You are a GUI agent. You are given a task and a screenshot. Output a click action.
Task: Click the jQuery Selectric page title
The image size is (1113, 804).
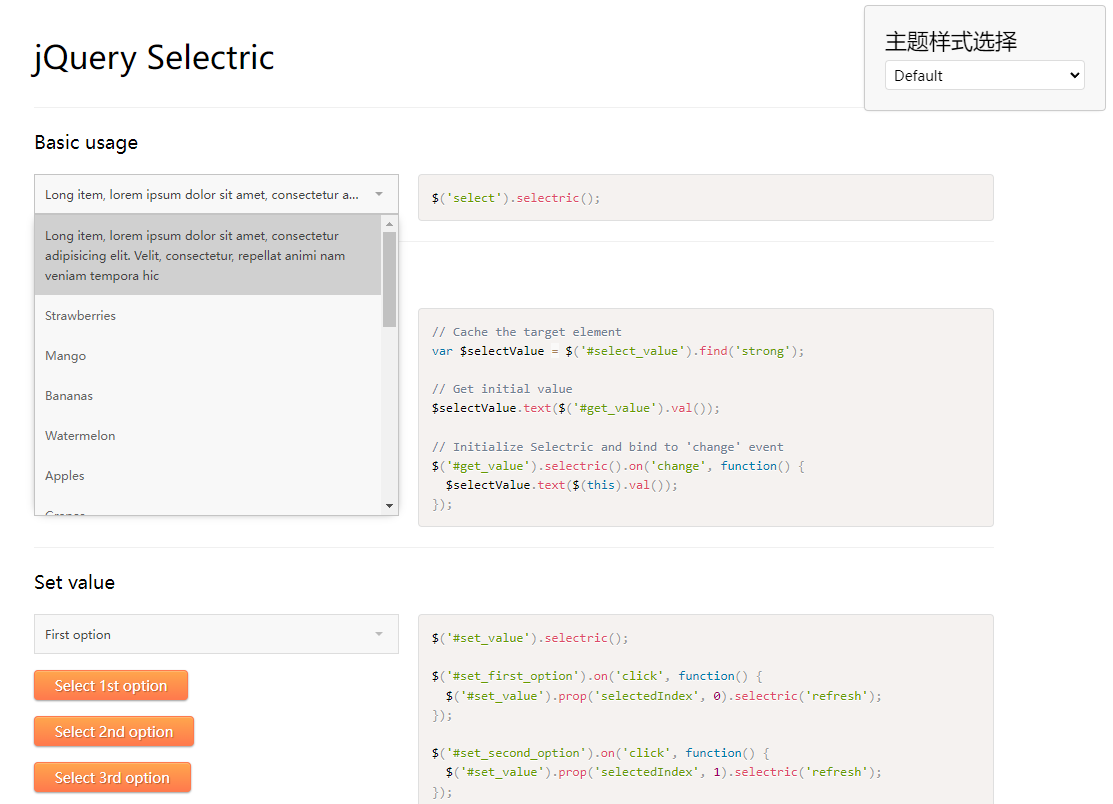pos(153,57)
